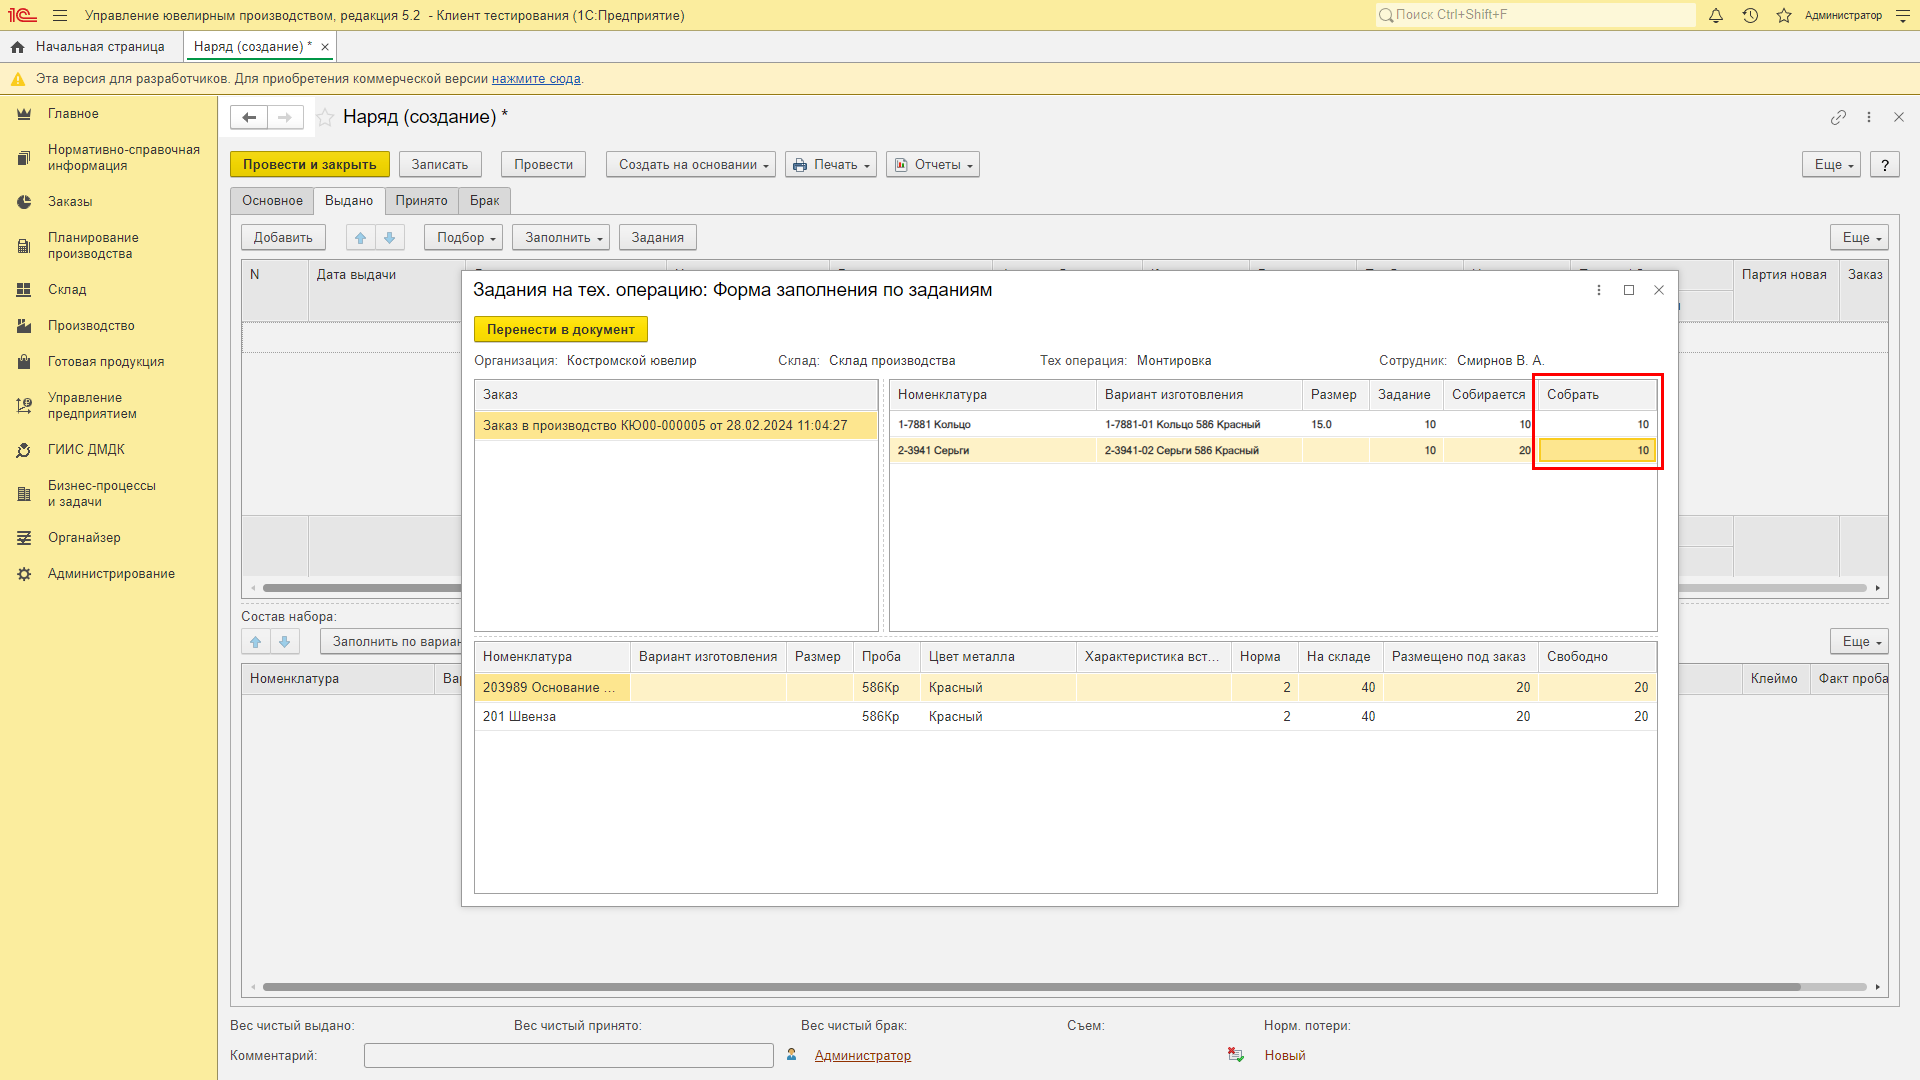The image size is (1920, 1080).
Task: Click the Провести button
Action: (x=544, y=165)
